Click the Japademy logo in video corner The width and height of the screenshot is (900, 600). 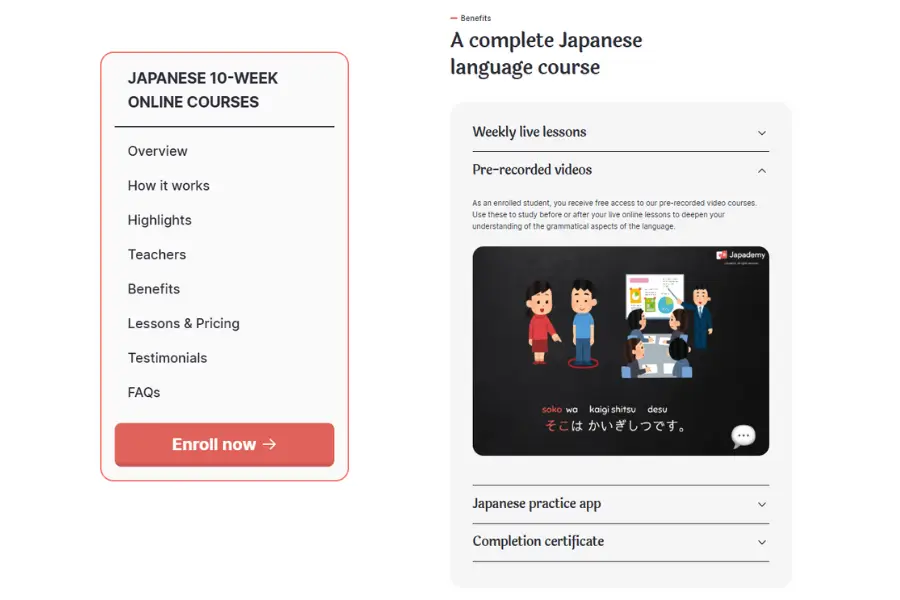click(740, 255)
